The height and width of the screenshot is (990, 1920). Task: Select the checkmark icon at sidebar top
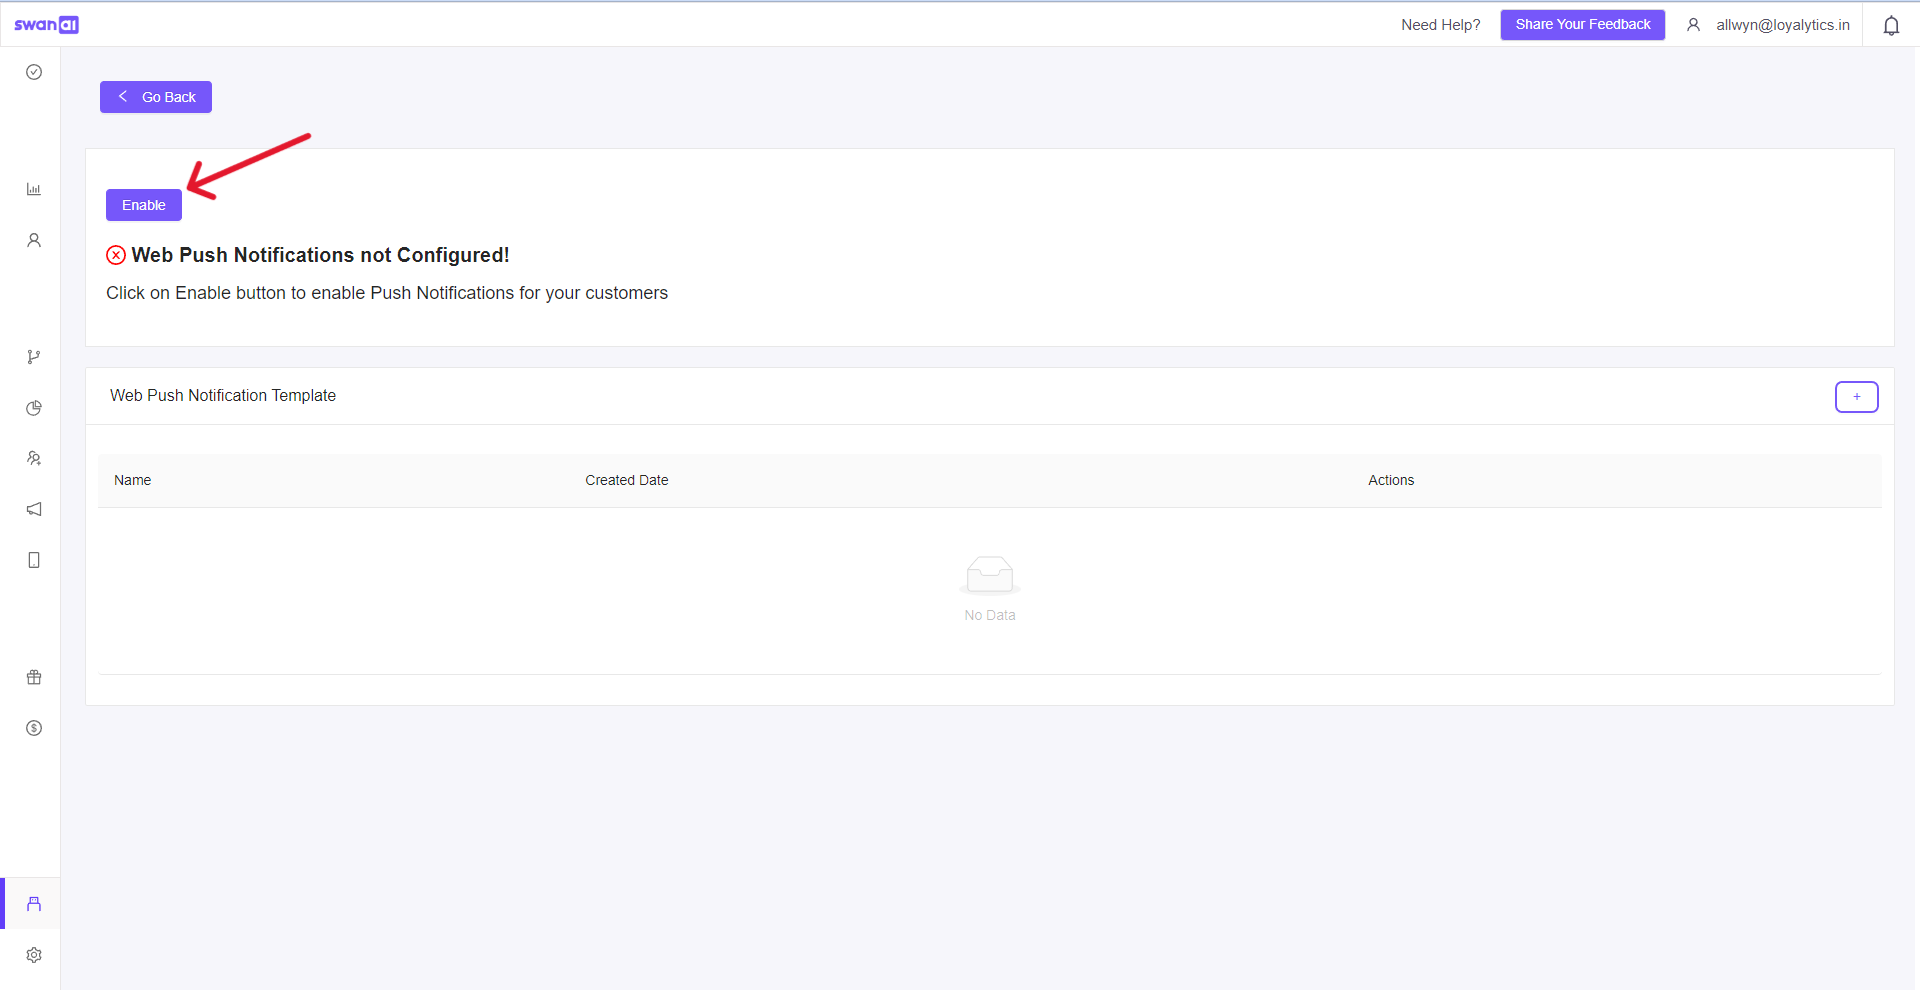[33, 72]
